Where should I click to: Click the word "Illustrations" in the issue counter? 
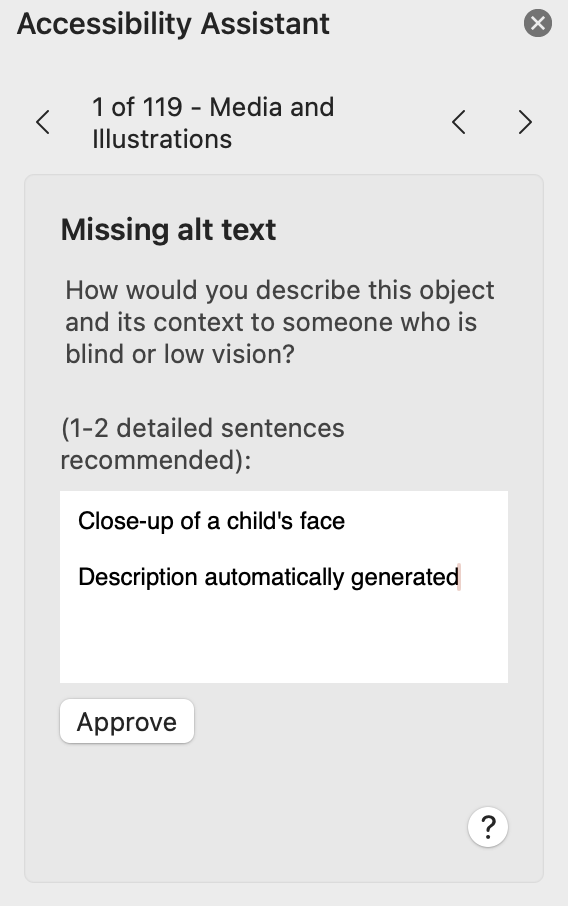pos(162,139)
